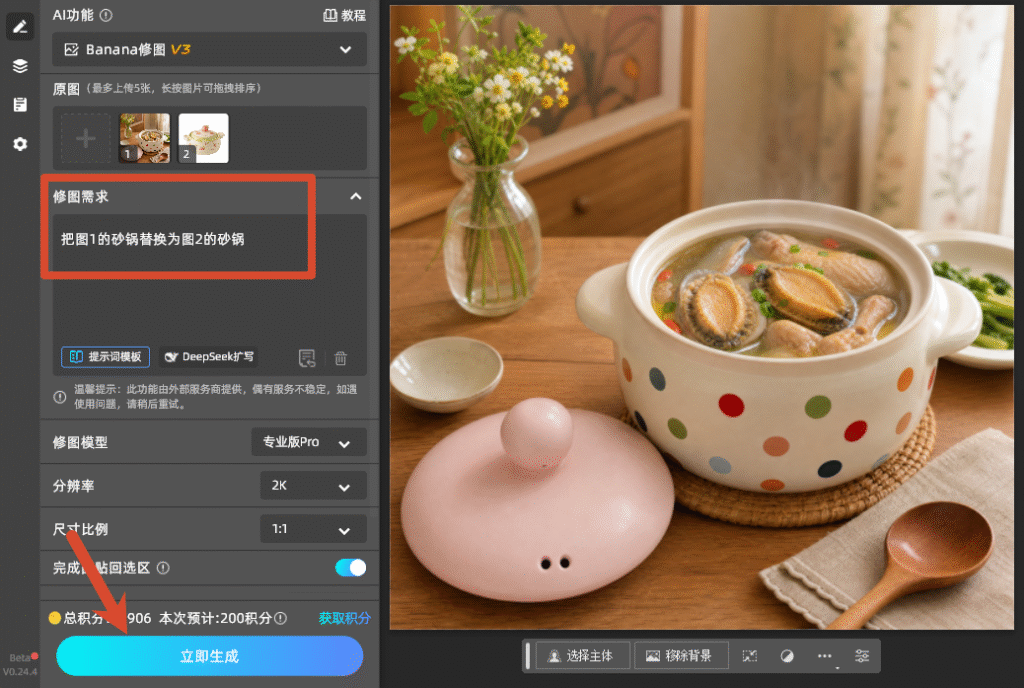Click the '分辨率' label text
Viewport: 1024px width, 688px height.
[x=73, y=486]
